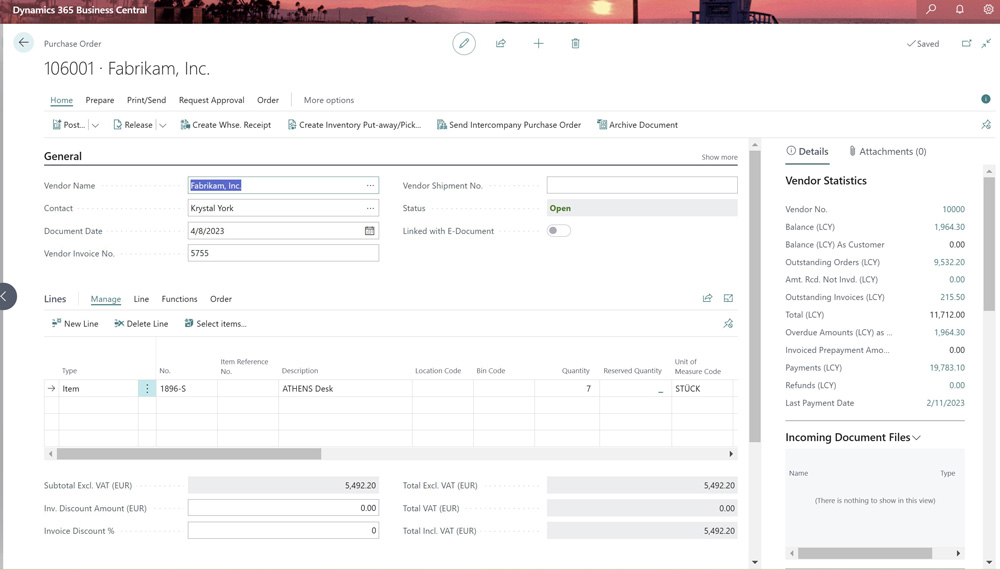Click Create Whse. Receipt action
1000x570 pixels.
pos(226,125)
